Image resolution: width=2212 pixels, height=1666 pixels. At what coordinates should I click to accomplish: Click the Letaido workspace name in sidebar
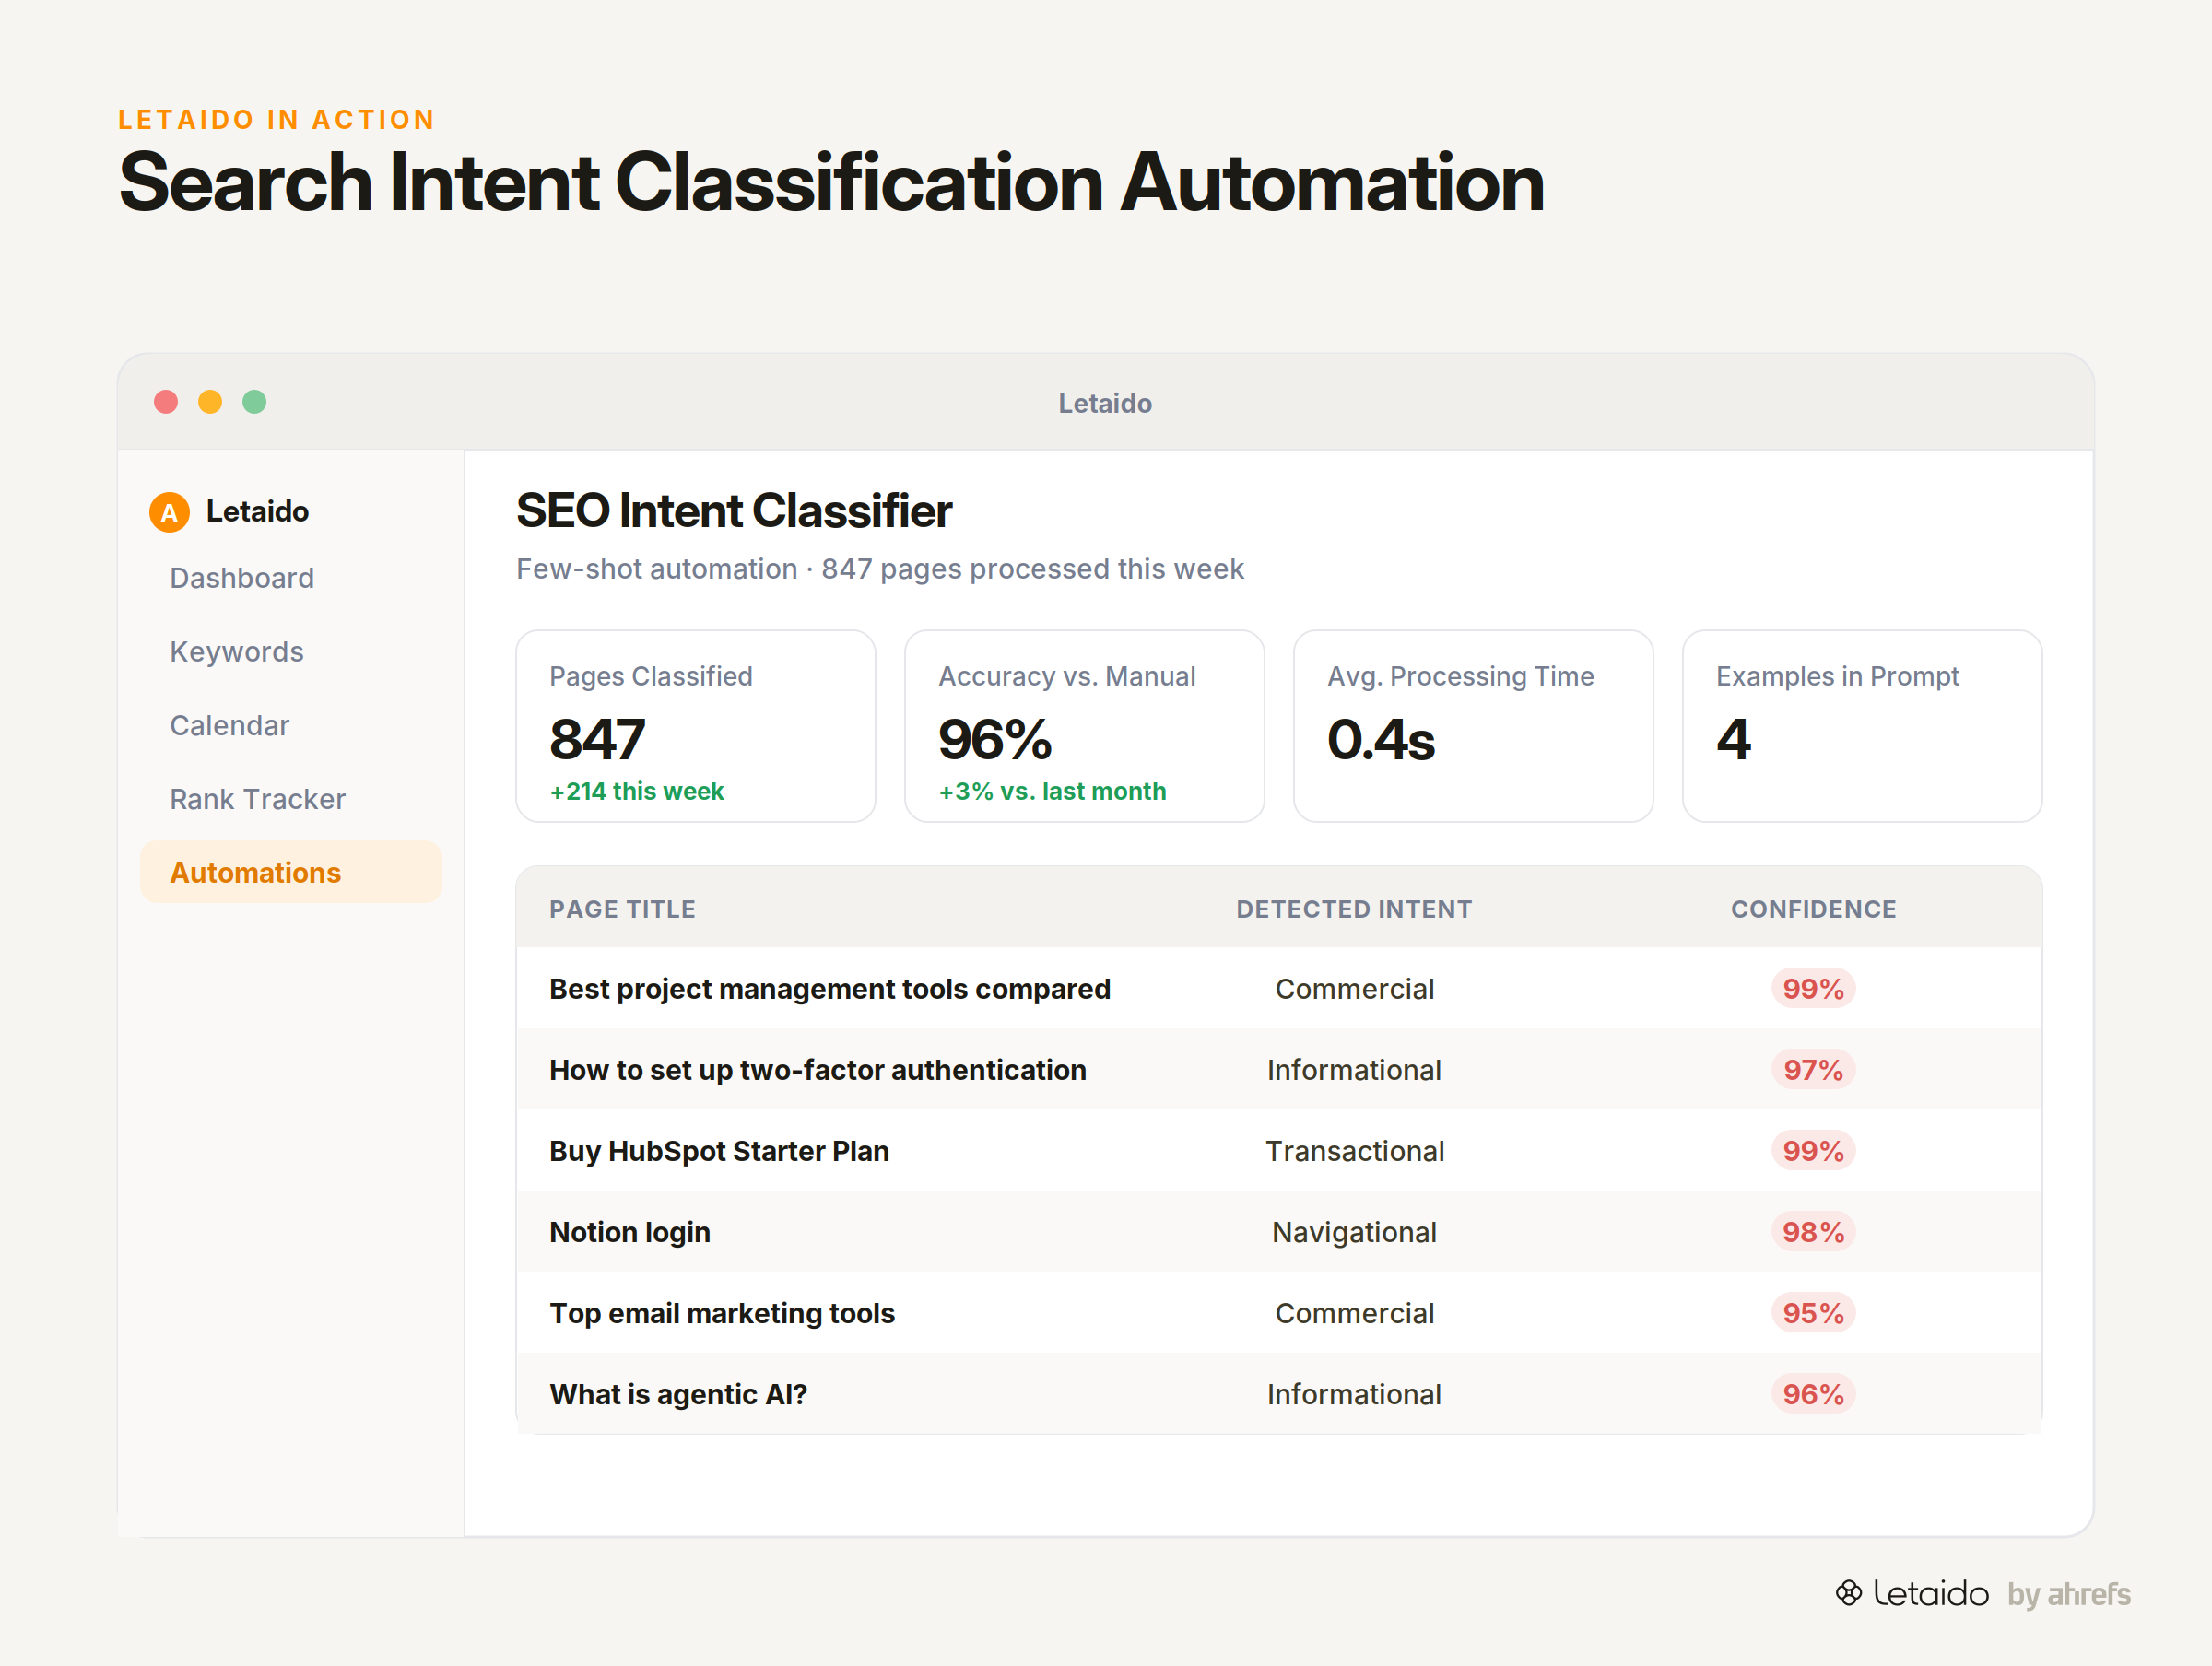coord(257,512)
